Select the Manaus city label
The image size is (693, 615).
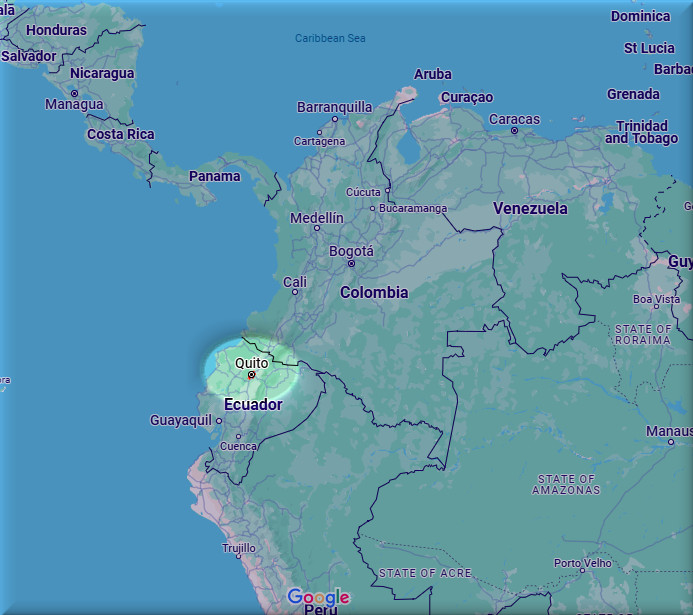click(669, 431)
